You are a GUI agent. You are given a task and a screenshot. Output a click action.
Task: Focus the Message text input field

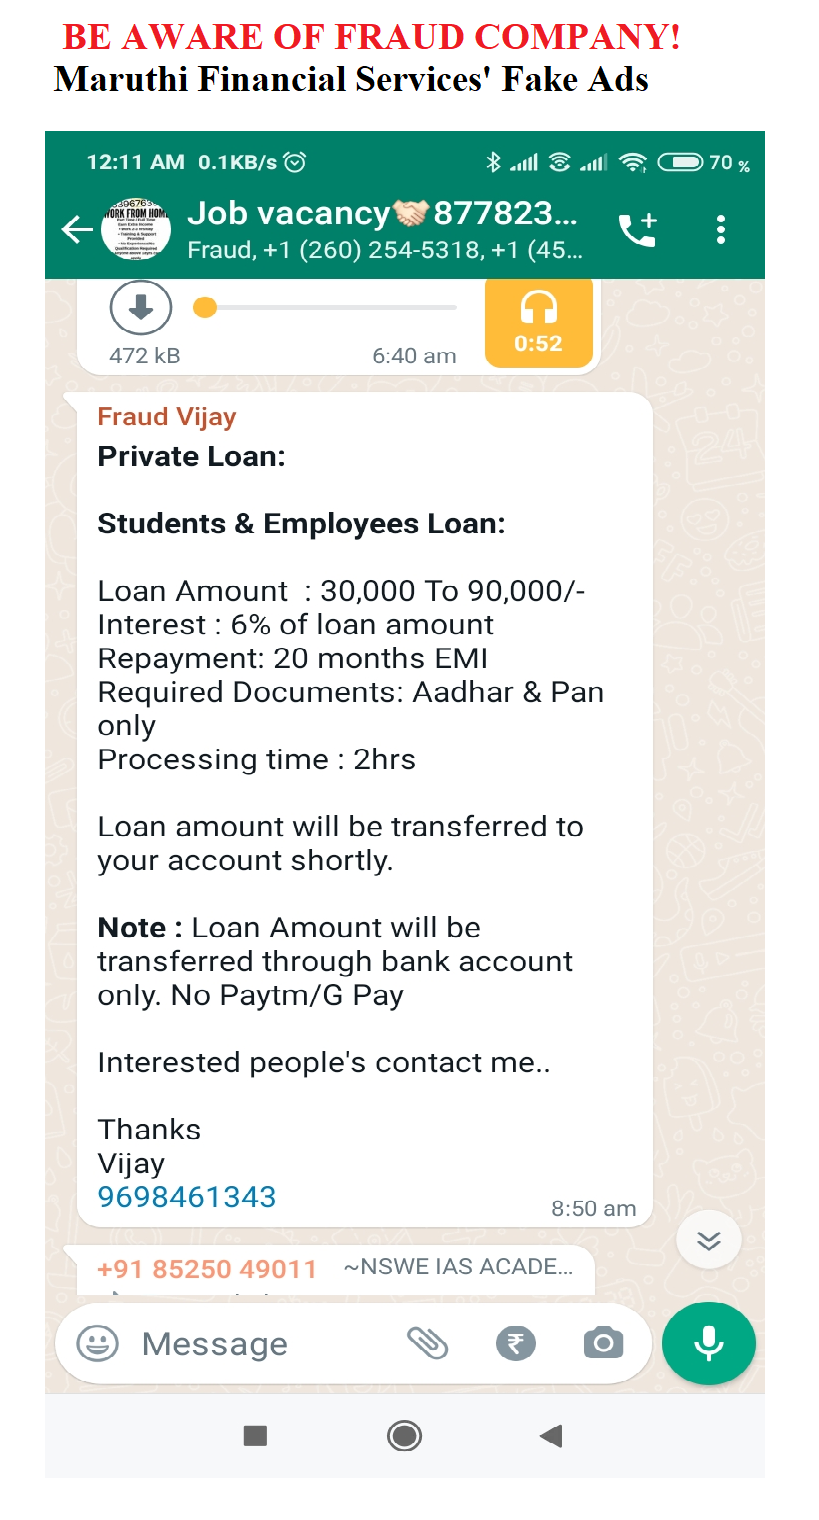260,1344
